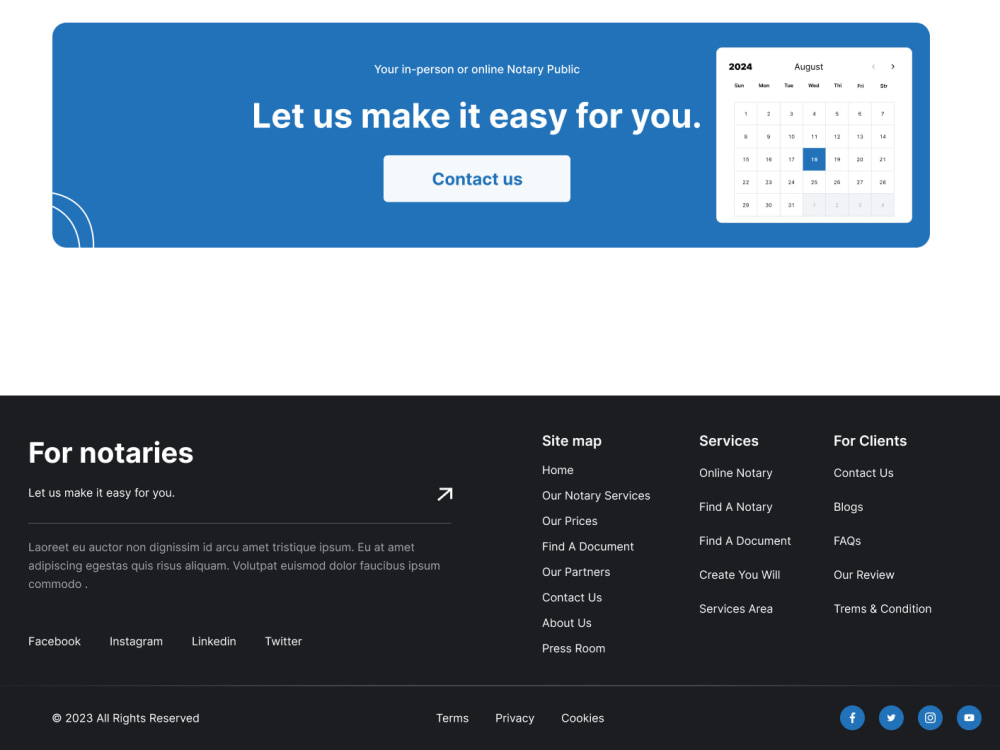Select August 22 in the calendar
The height and width of the screenshot is (750, 1000).
[746, 182]
